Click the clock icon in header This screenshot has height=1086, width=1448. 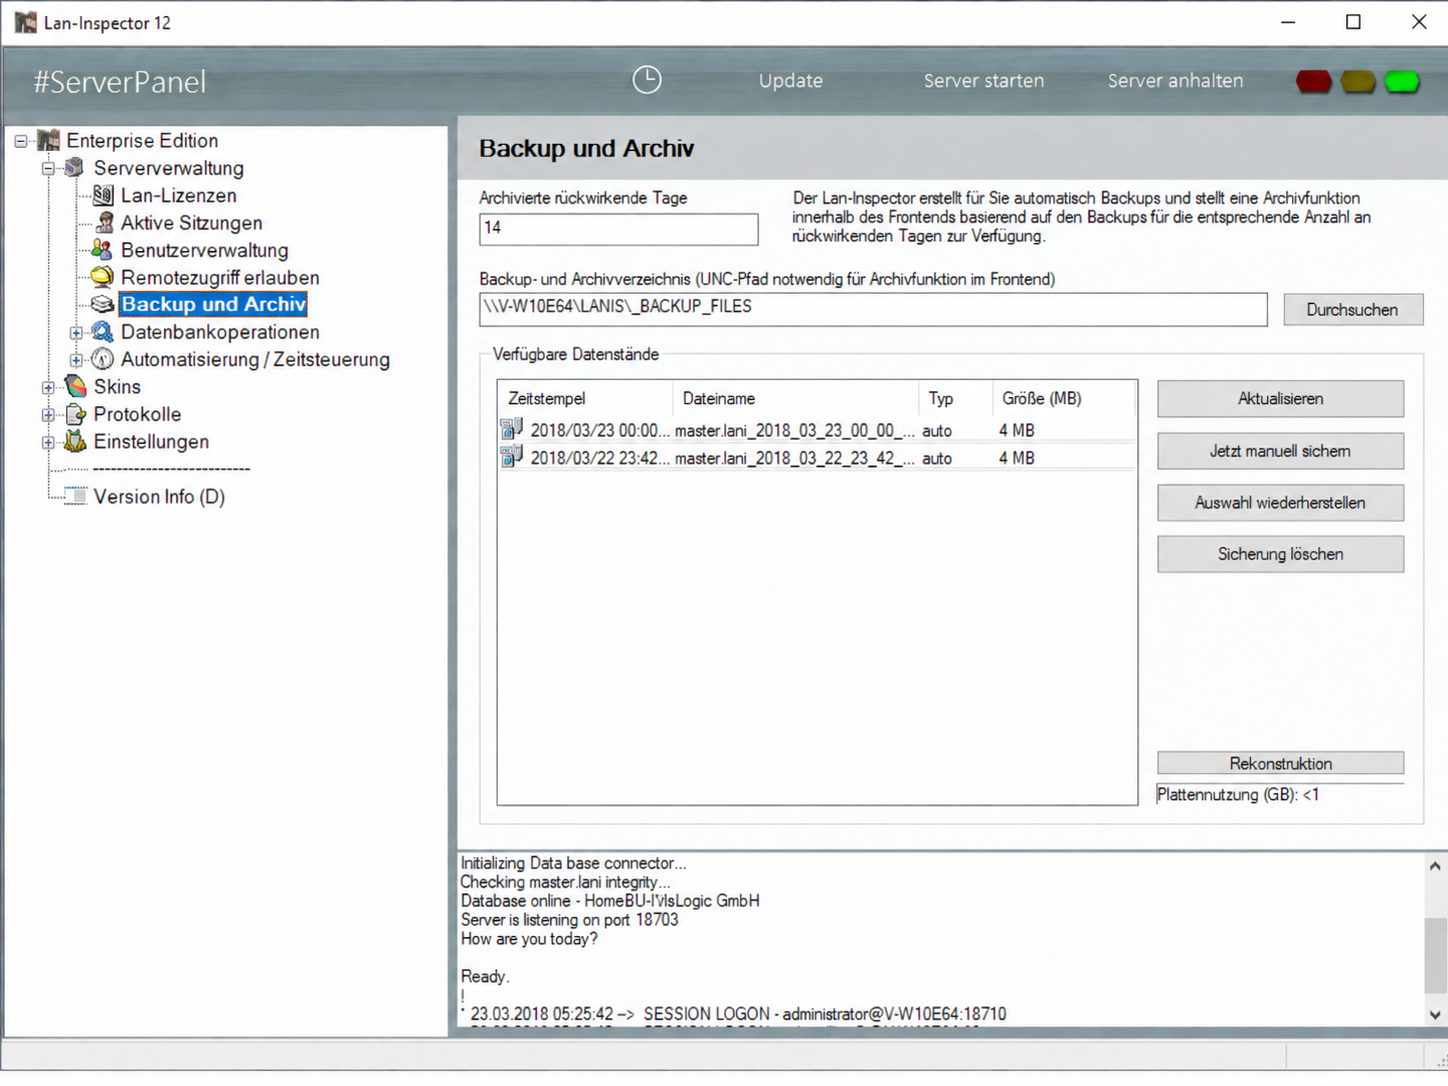coord(647,80)
